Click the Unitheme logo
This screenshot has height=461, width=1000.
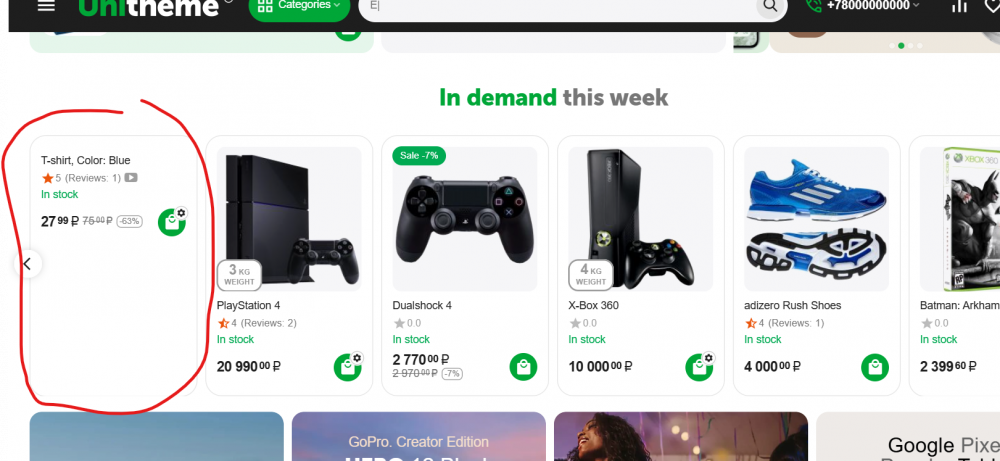click(149, 6)
